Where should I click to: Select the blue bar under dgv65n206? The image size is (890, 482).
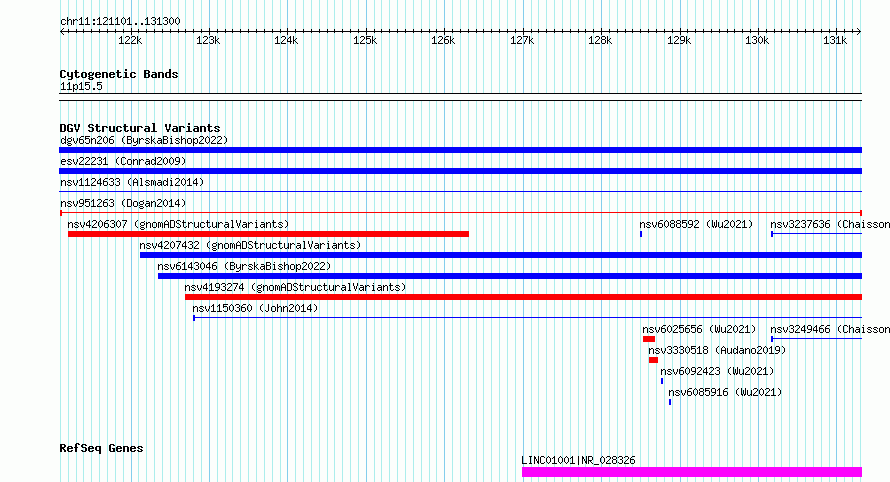460,150
